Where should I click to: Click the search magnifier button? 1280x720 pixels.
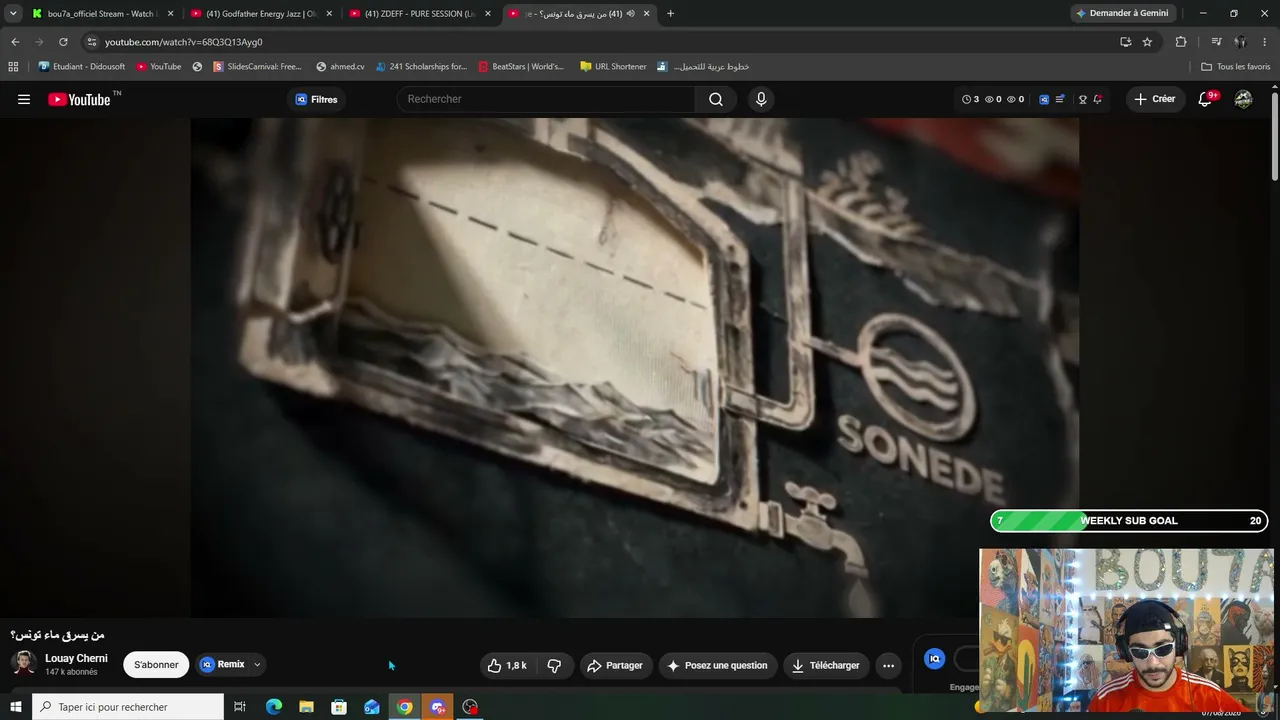tap(716, 99)
